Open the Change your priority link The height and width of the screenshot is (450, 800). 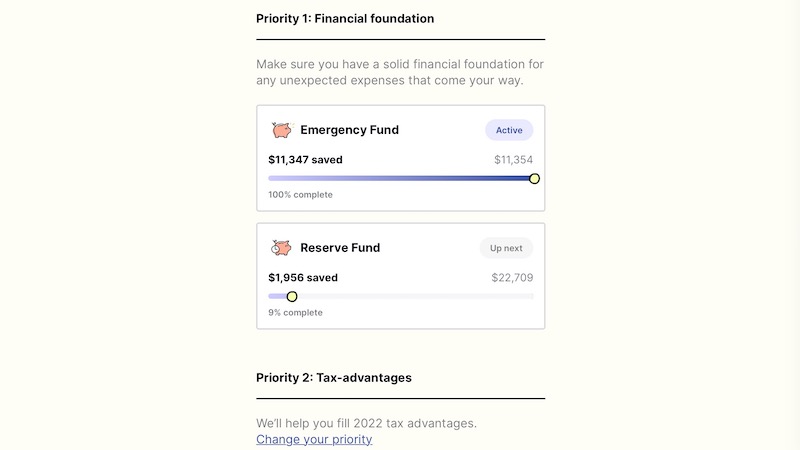pos(314,439)
